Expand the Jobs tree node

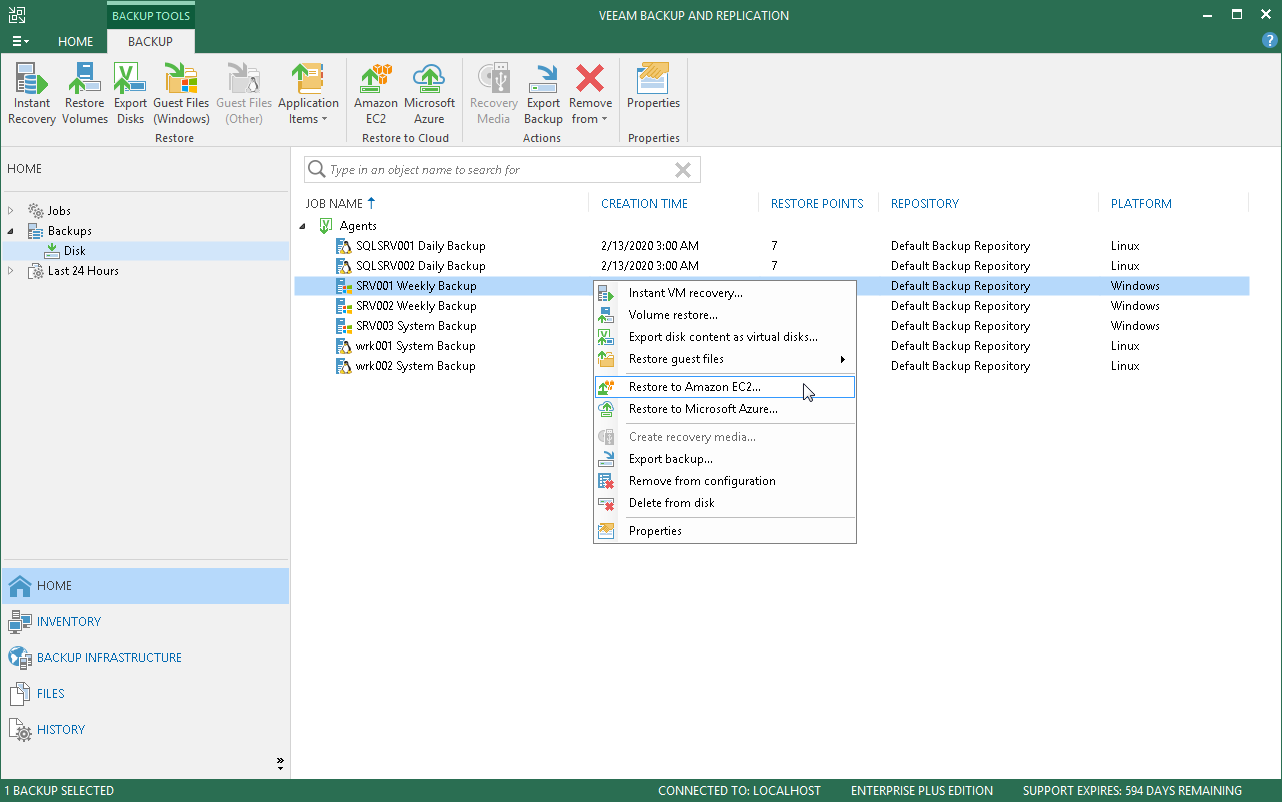point(11,211)
